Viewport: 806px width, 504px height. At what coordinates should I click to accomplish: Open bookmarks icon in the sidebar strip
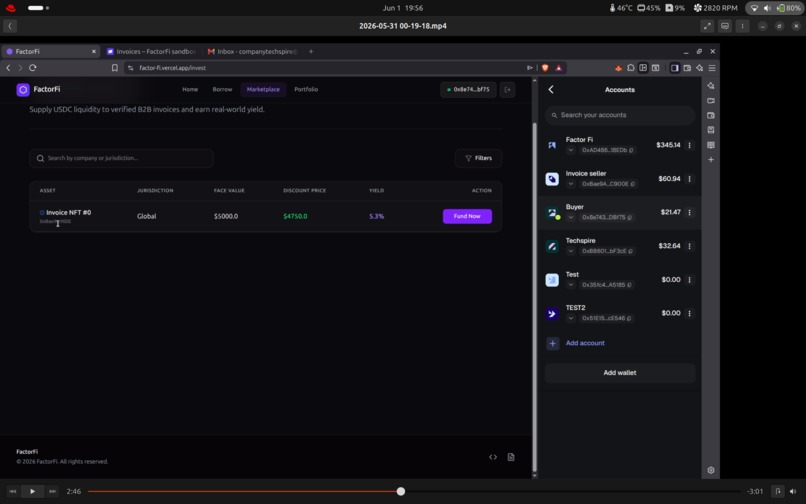click(x=711, y=130)
